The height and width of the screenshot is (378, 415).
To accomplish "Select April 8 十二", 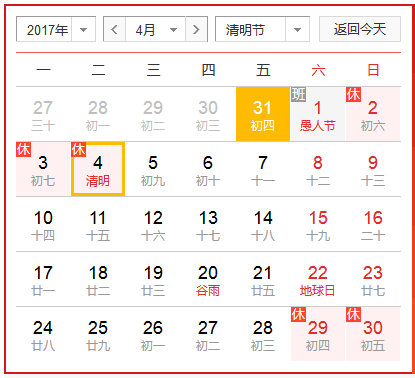I will click(318, 169).
